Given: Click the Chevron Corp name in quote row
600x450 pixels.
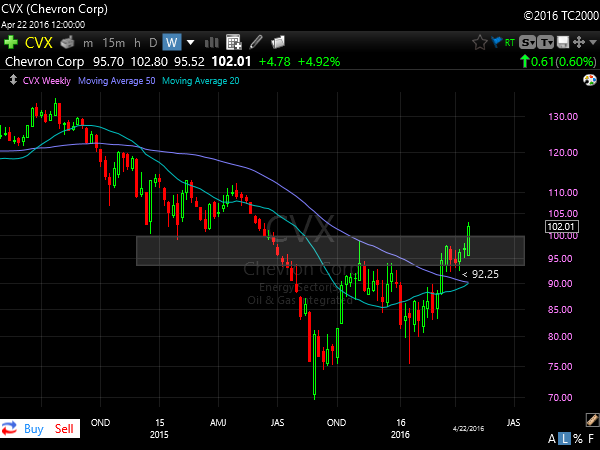Looking at the screenshot, I should (x=44, y=61).
